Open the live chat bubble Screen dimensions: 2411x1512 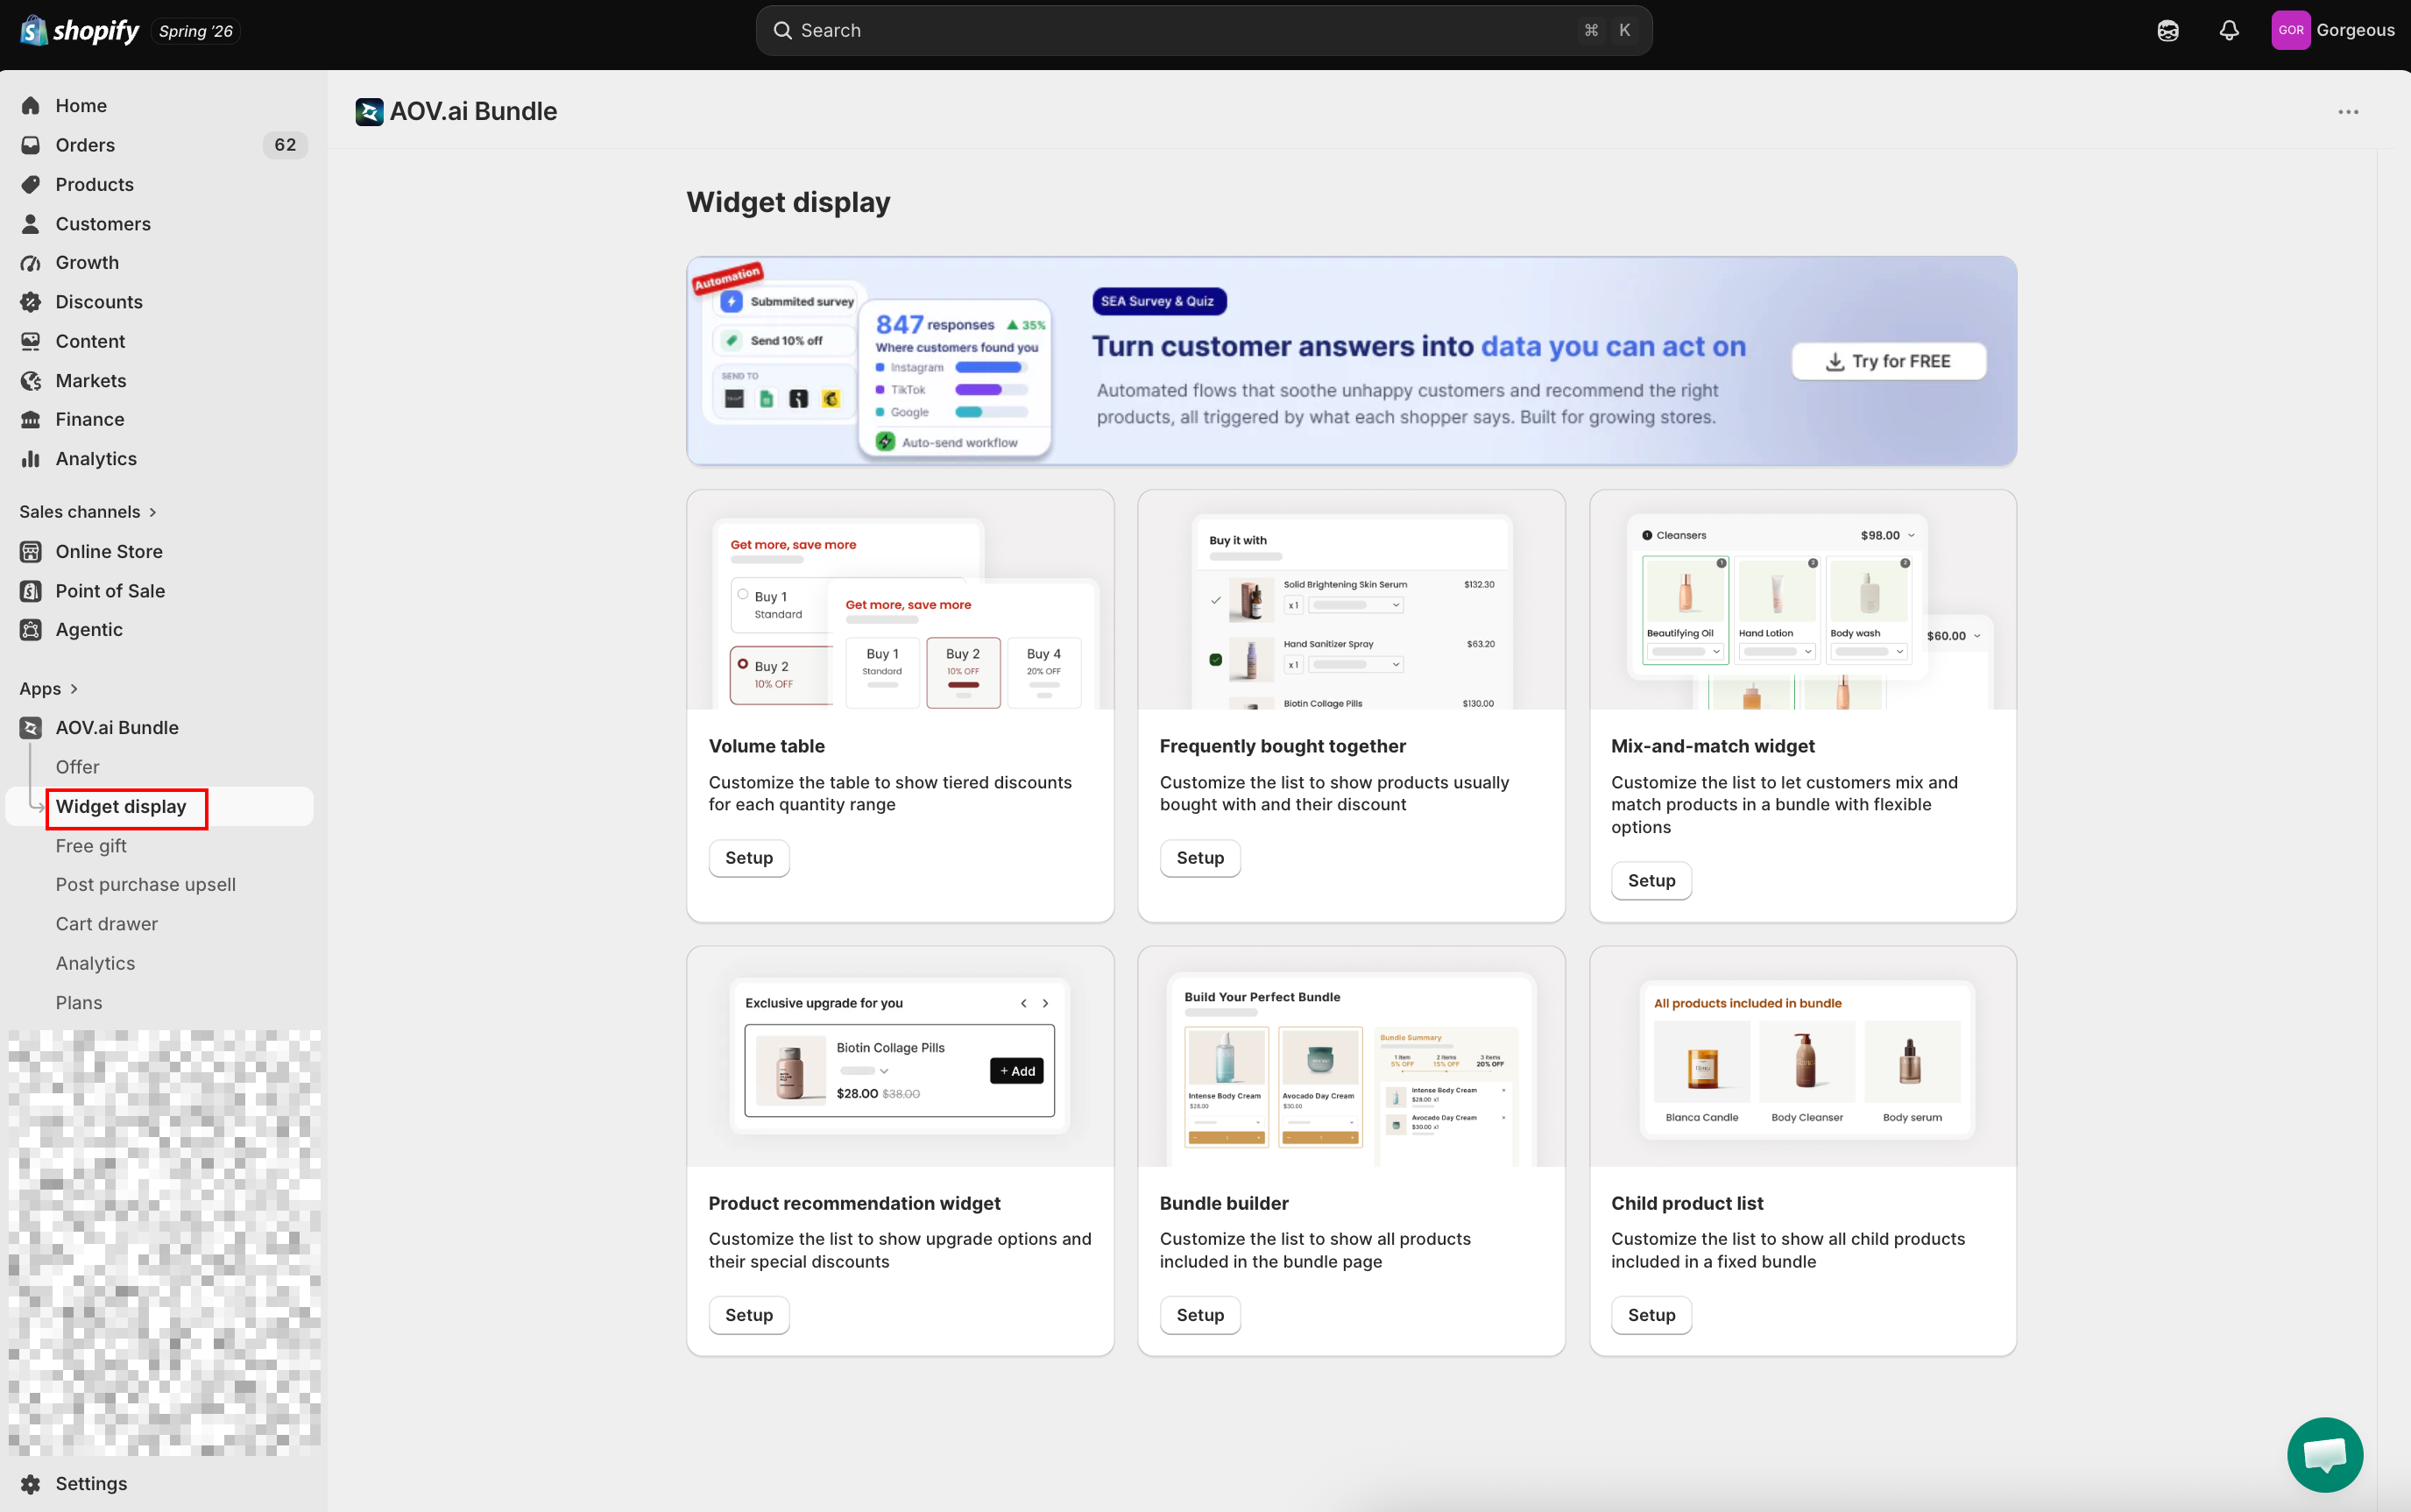[x=2325, y=1455]
